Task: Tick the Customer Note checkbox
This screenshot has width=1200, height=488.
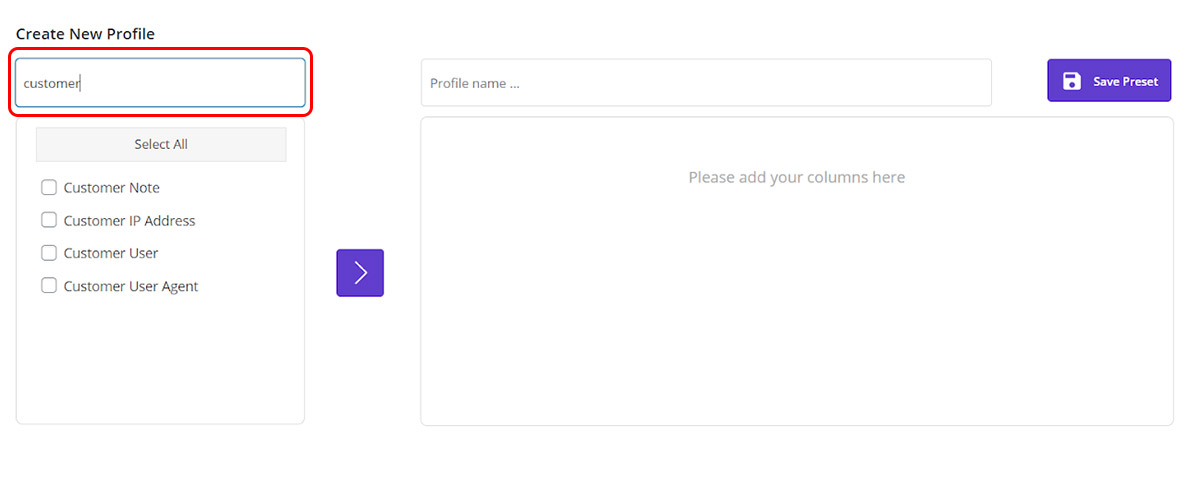Action: point(49,187)
